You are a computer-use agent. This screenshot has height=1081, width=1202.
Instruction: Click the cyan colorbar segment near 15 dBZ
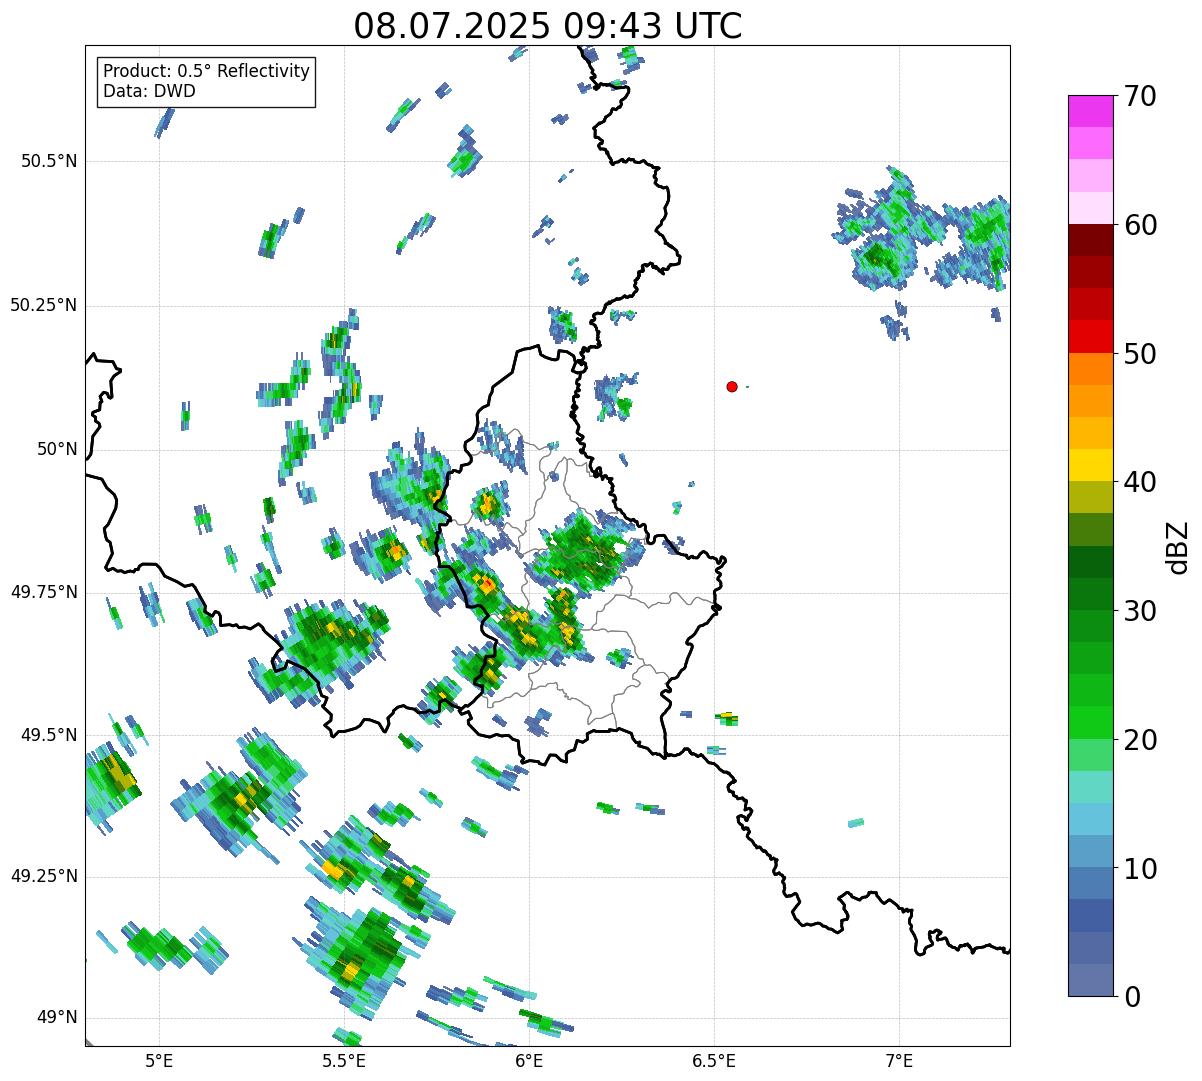(x=1091, y=787)
